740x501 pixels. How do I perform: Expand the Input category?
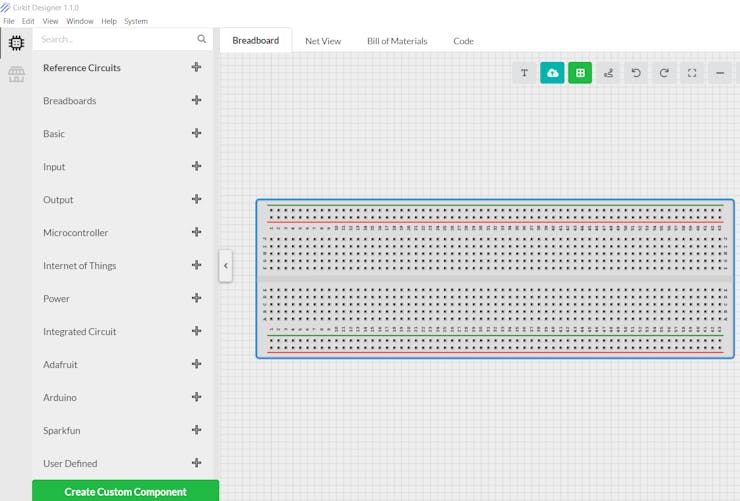pyautogui.click(x=197, y=166)
